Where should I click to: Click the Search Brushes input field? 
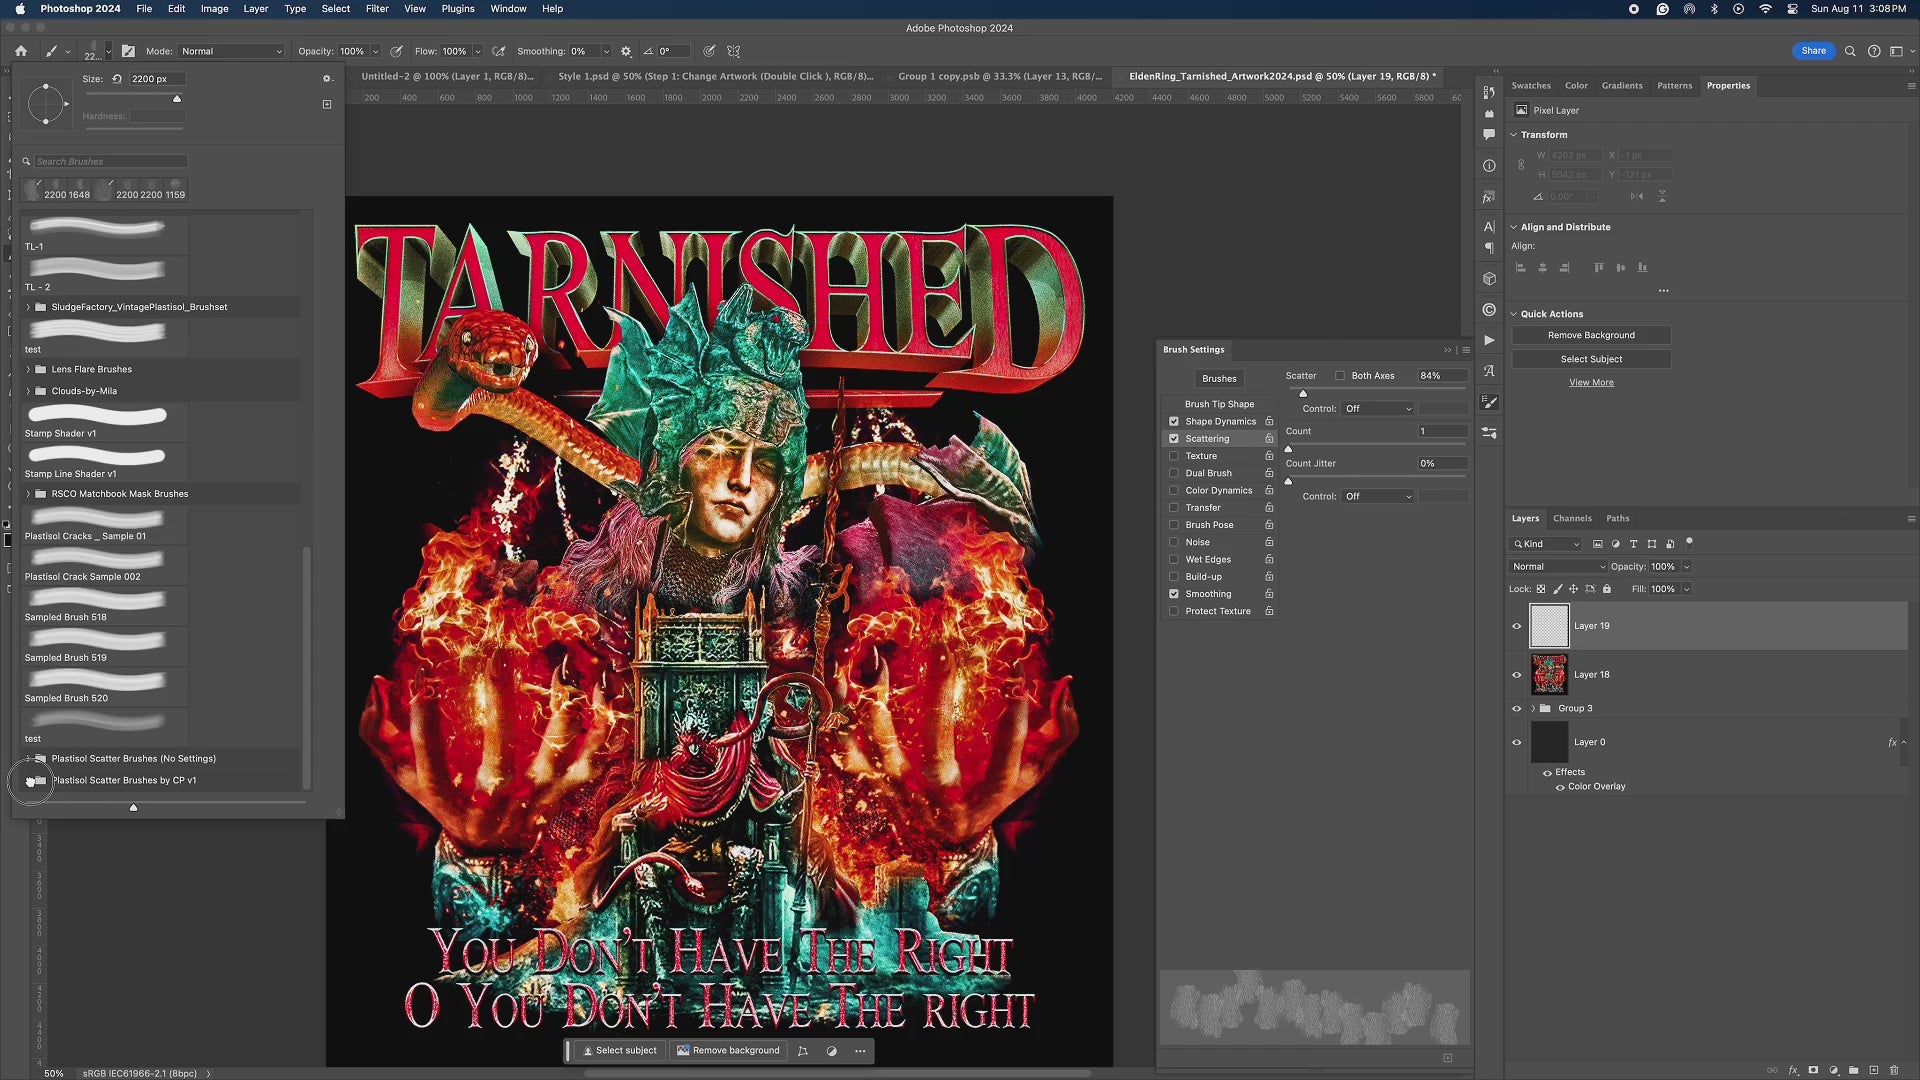[x=110, y=161]
